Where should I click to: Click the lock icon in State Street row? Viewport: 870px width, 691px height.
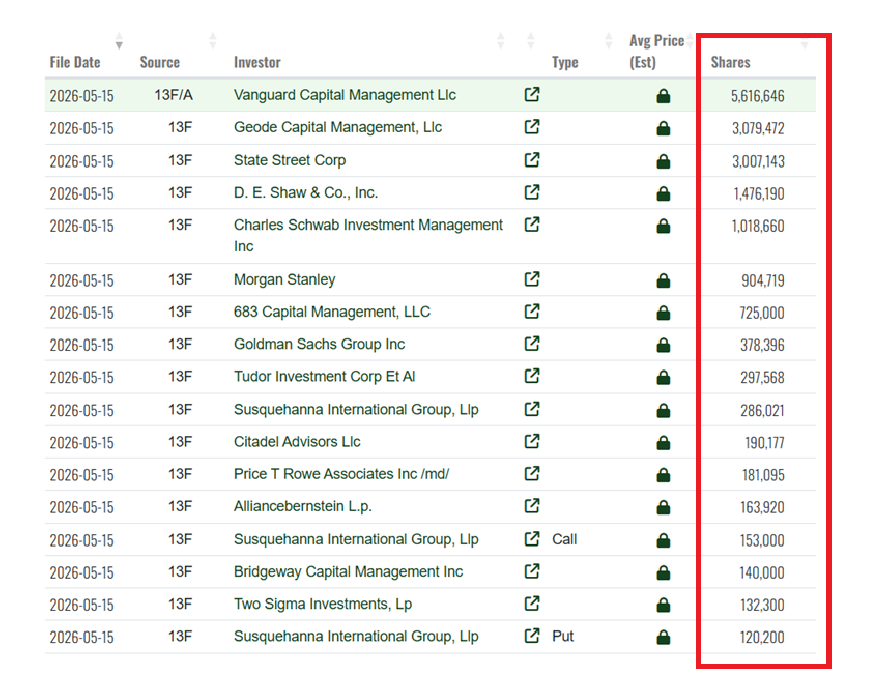[x=663, y=162]
